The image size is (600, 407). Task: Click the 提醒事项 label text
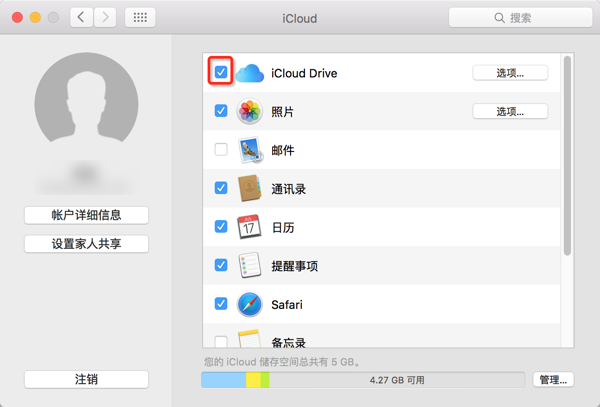[294, 266]
